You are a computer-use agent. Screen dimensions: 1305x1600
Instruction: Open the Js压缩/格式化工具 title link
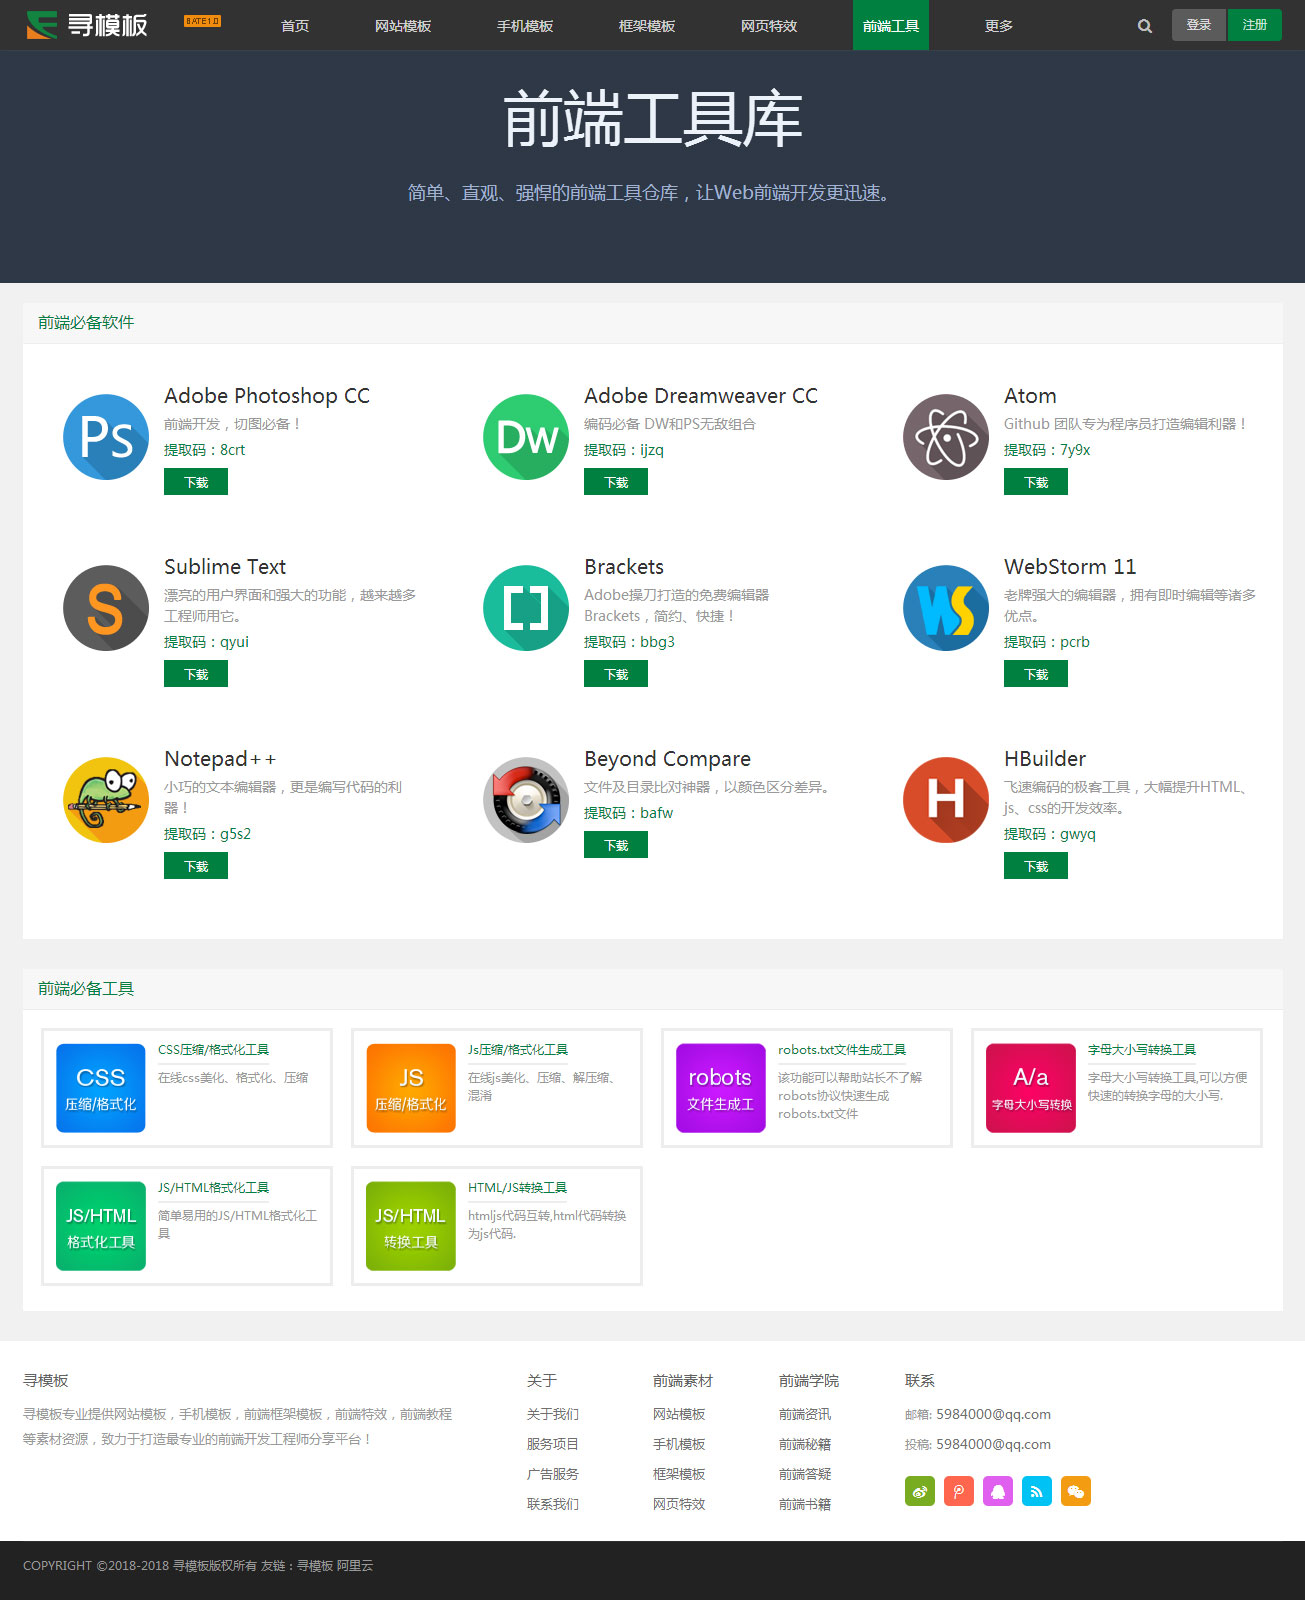coord(518,1050)
